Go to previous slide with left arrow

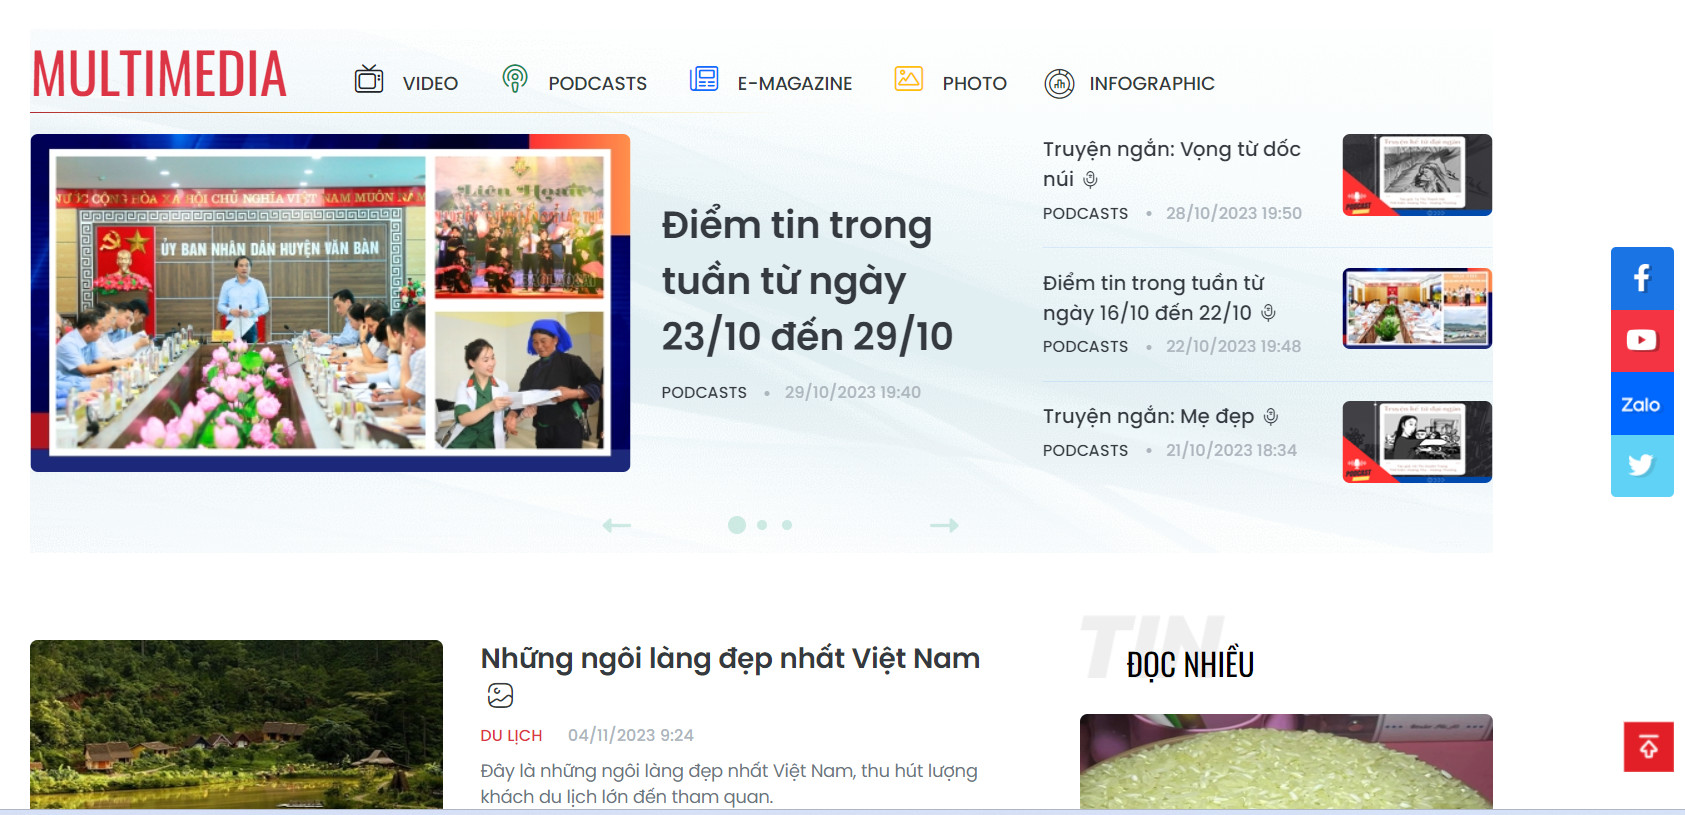(616, 525)
